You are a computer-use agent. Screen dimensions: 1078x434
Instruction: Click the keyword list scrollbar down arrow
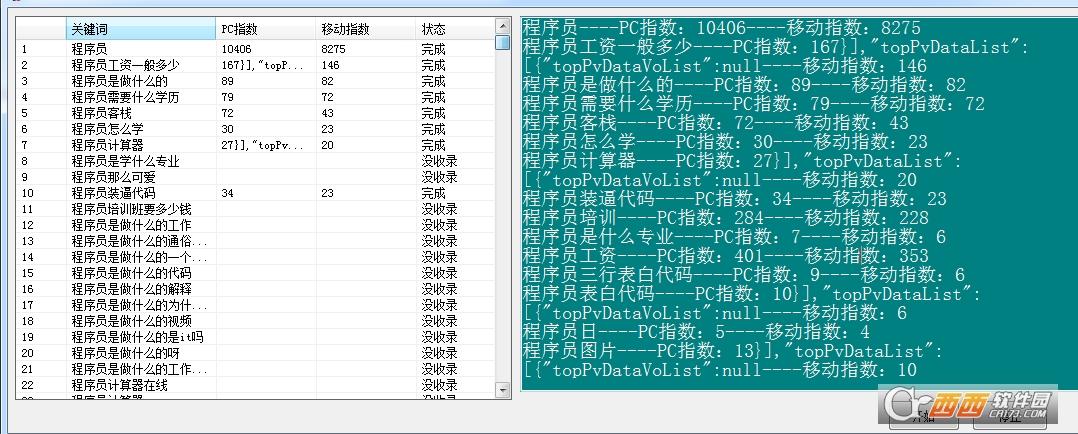tap(503, 390)
